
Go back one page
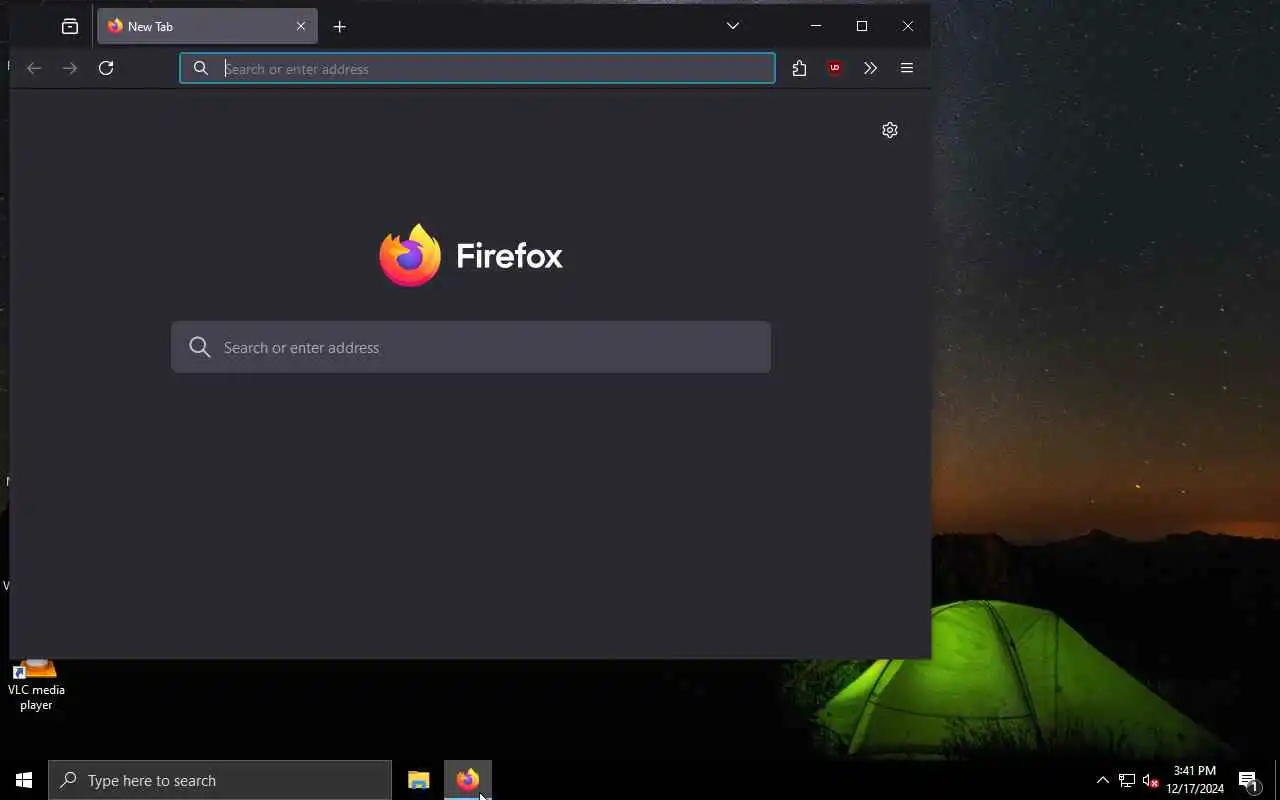[34, 68]
